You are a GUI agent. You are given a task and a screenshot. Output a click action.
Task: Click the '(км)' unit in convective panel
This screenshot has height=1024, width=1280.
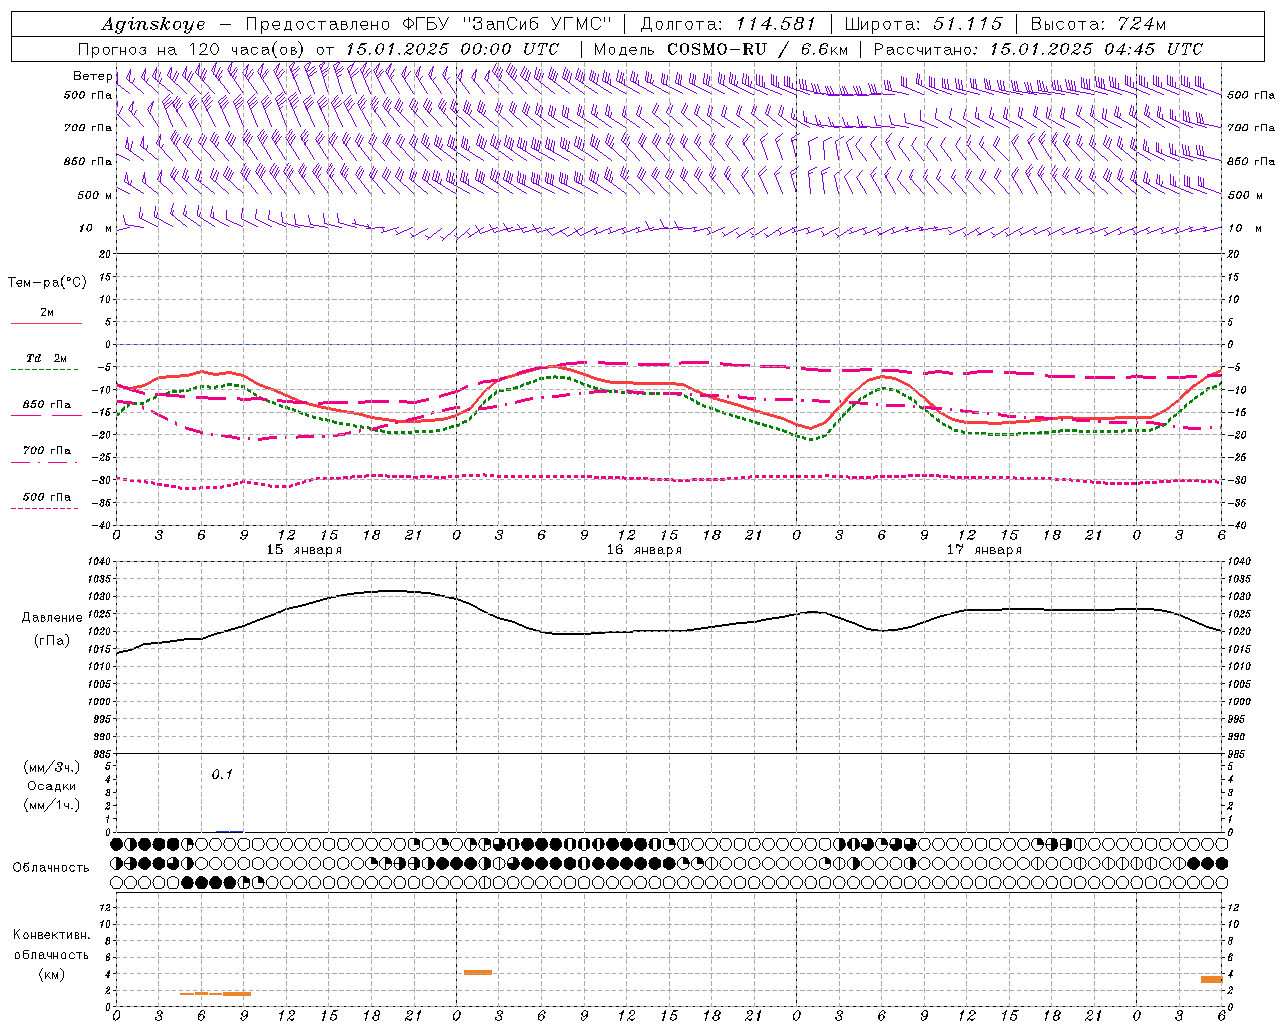(x=52, y=974)
